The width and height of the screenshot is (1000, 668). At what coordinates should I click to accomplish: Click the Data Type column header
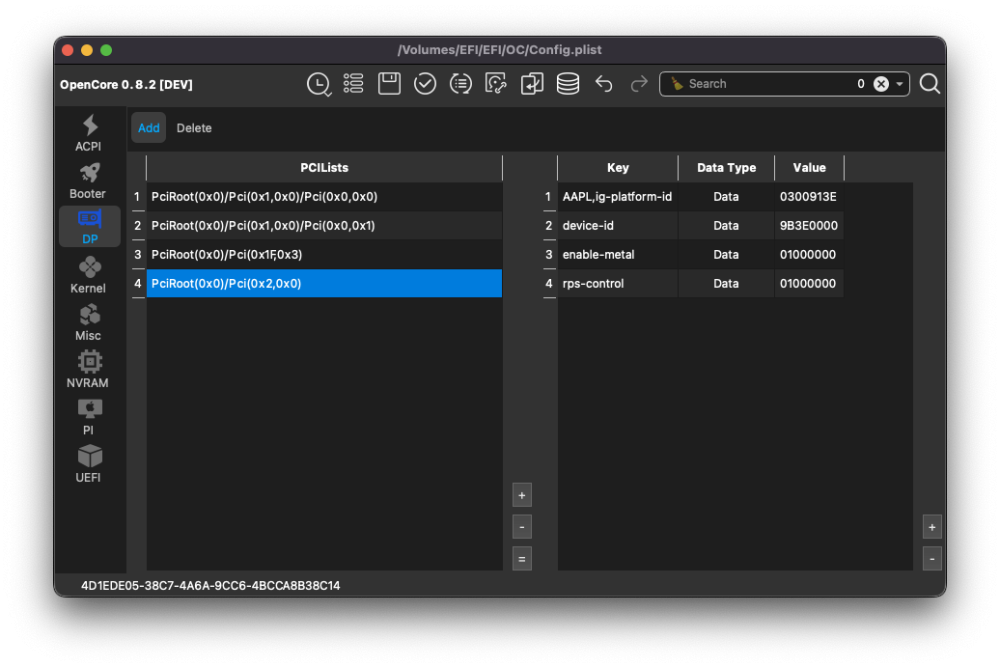pyautogui.click(x=726, y=168)
